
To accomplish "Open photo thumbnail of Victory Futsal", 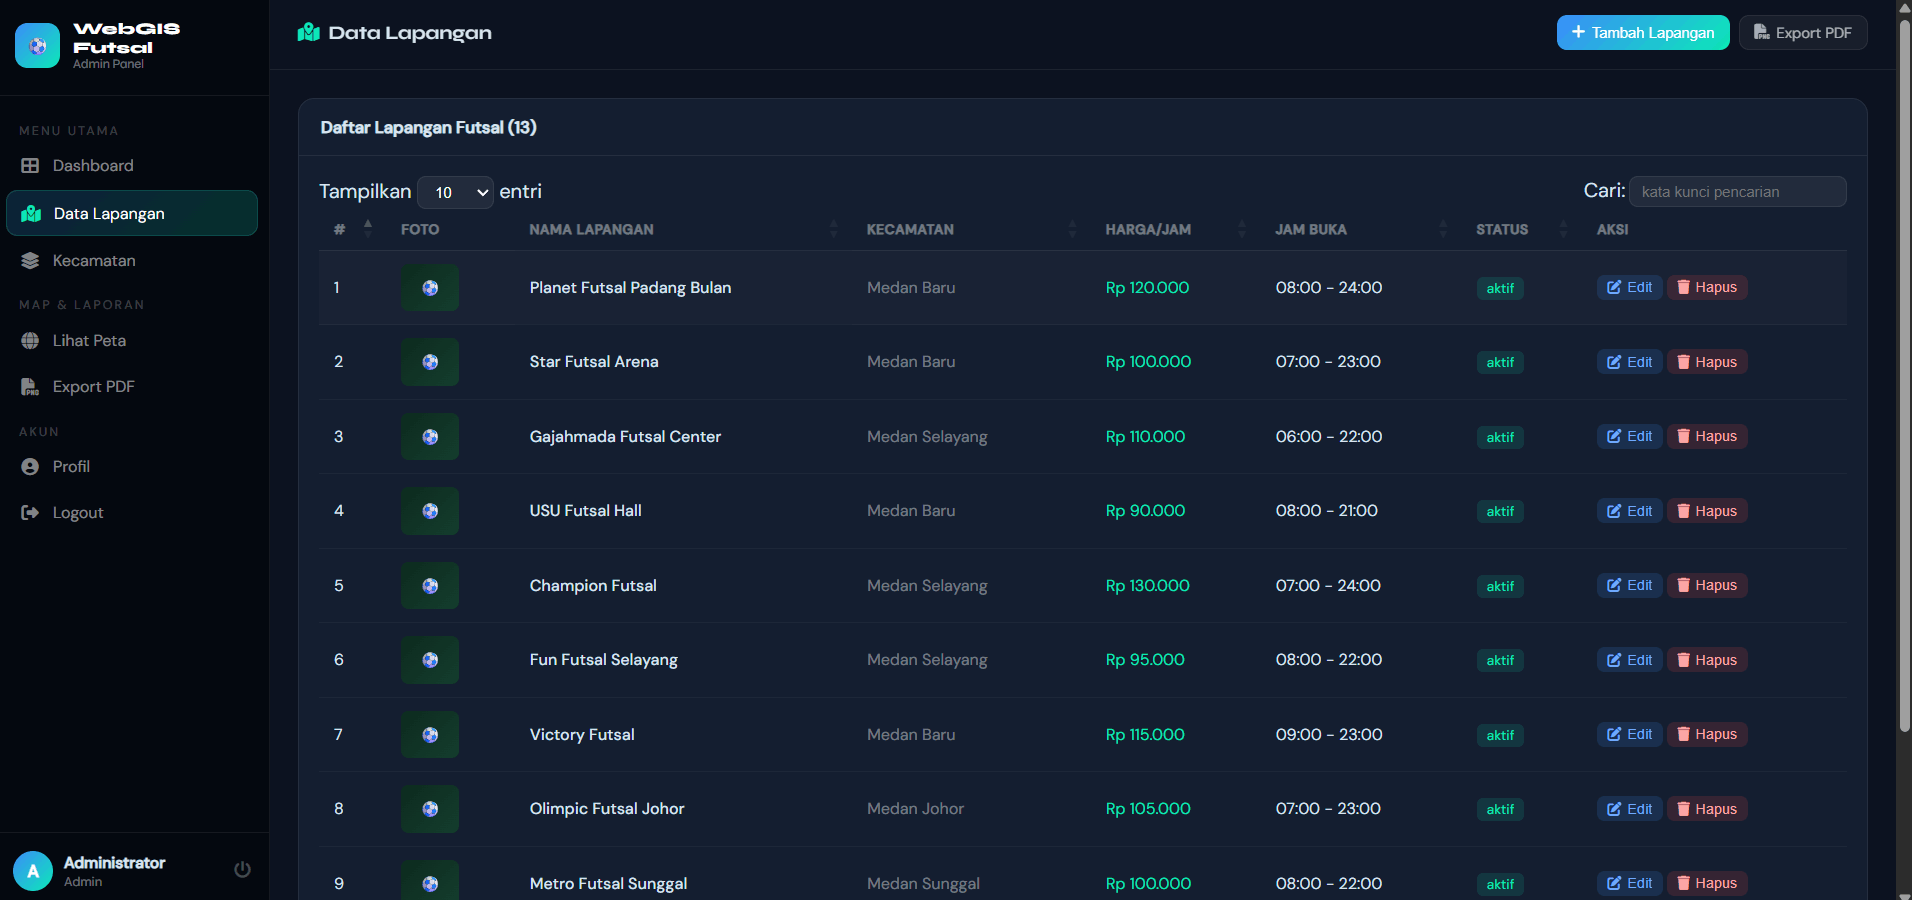I will pos(430,735).
